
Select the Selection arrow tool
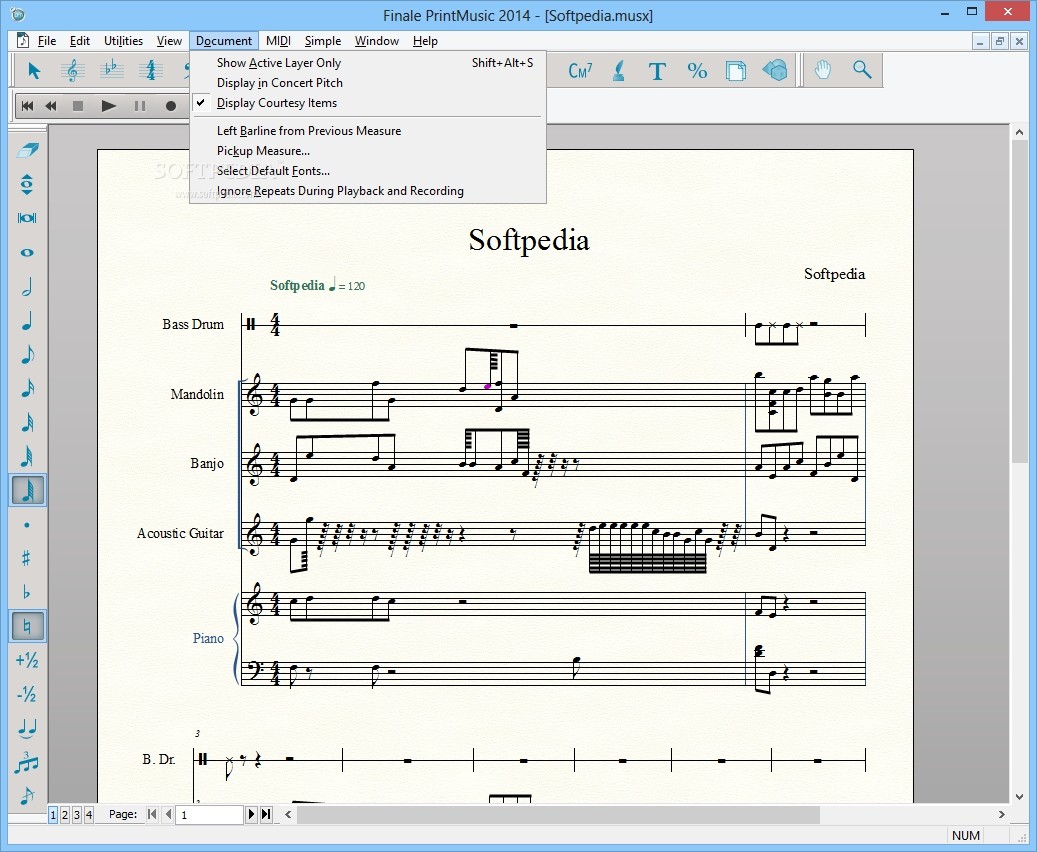coord(34,70)
